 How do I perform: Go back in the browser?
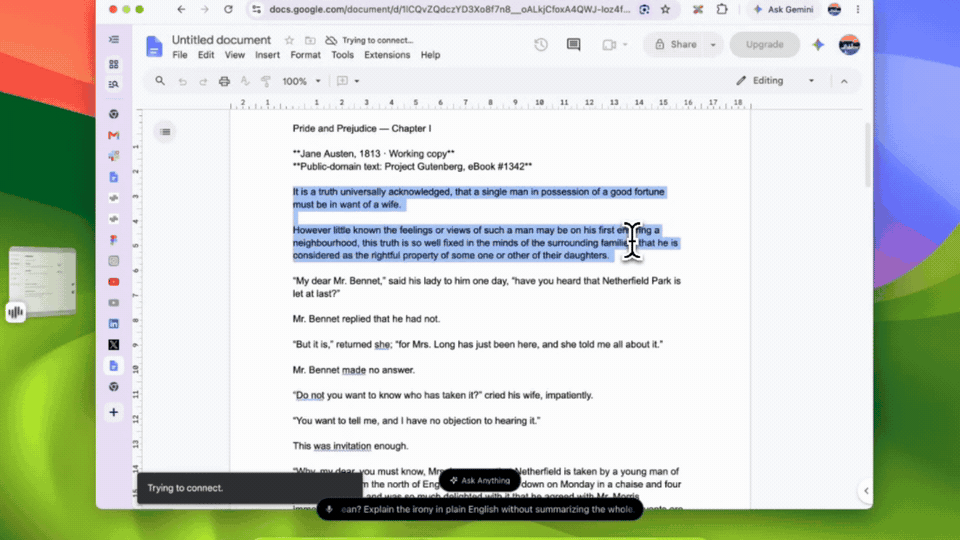coord(181,9)
